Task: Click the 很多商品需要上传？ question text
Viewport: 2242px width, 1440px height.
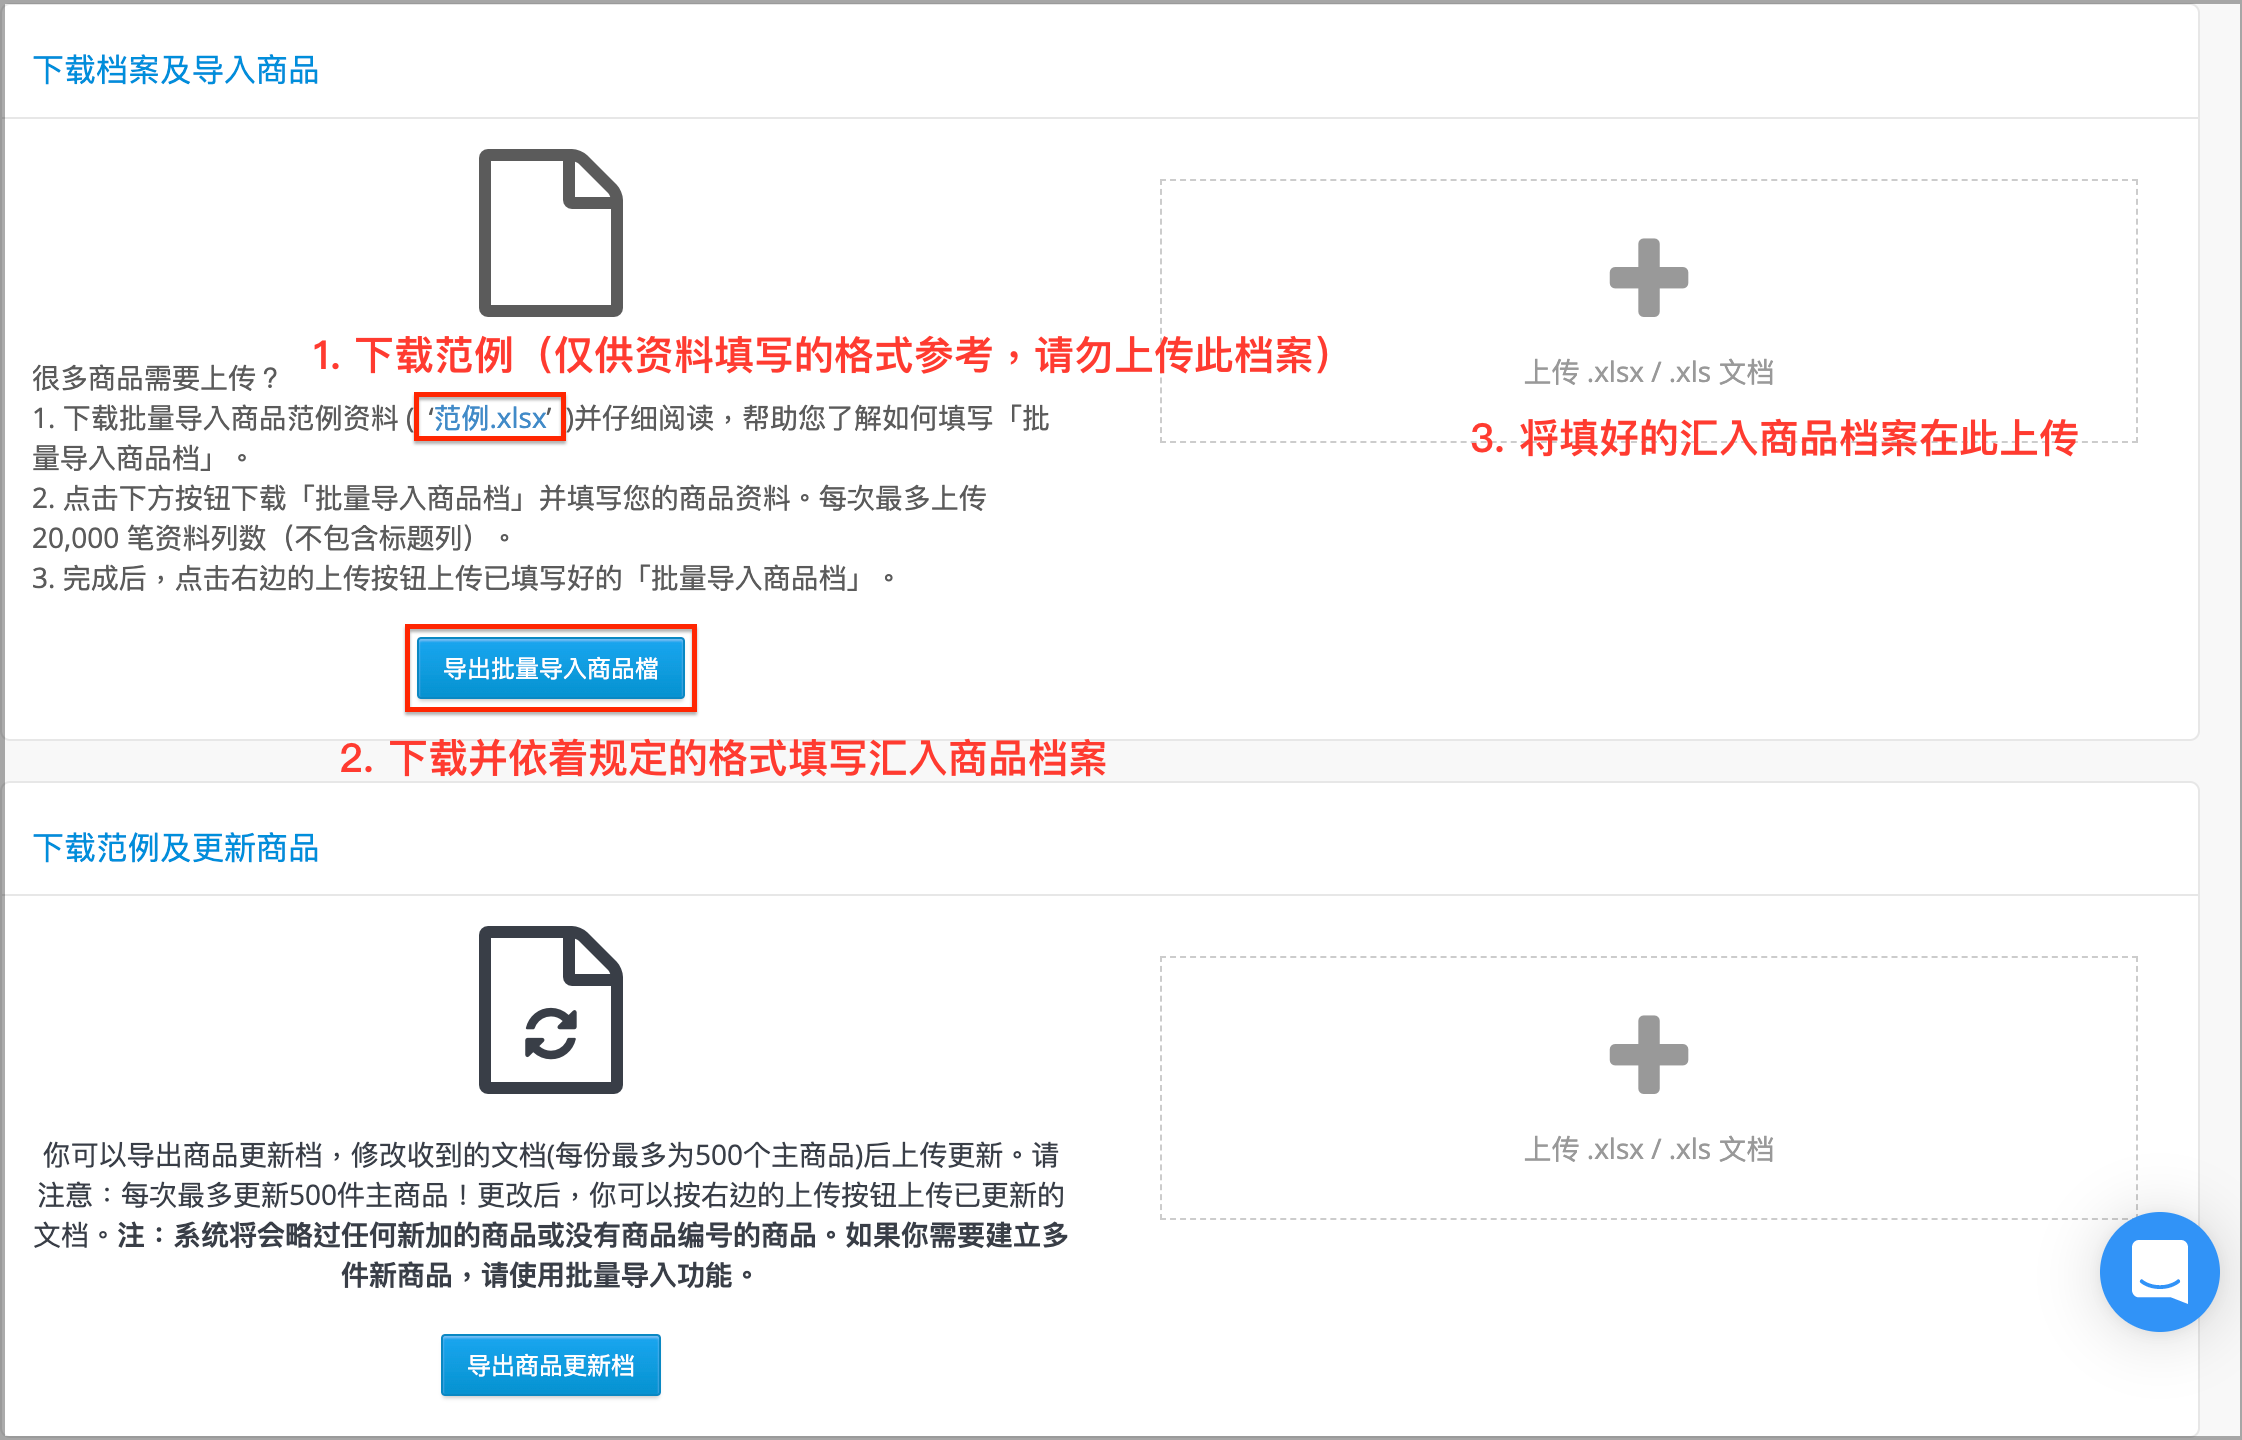Action: 156,378
